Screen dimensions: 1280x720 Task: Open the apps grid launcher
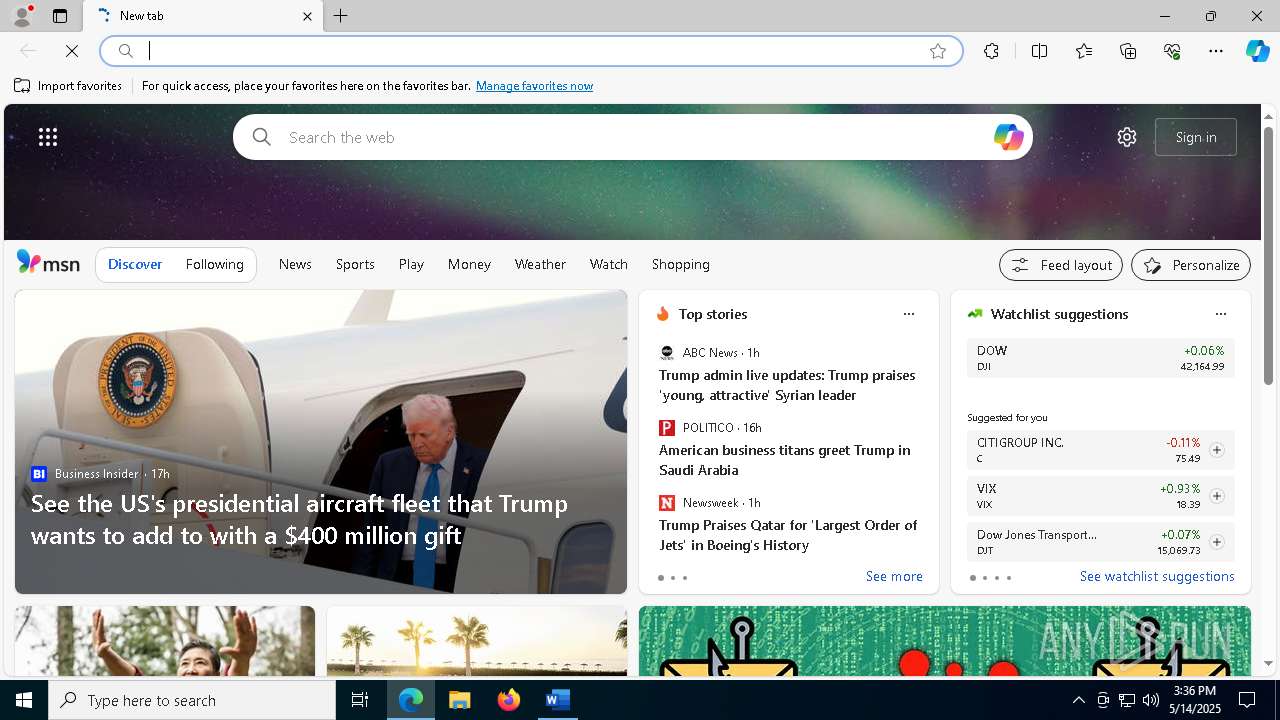tap(48, 137)
